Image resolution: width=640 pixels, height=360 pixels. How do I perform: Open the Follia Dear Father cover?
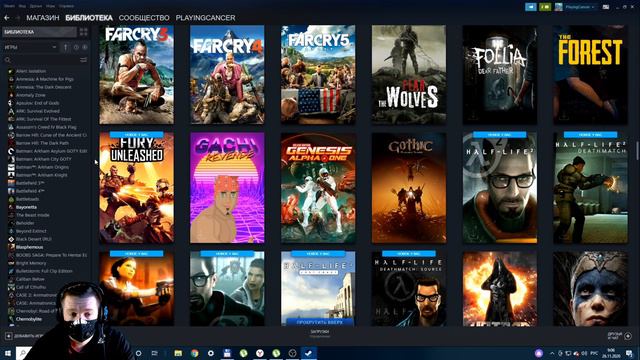tap(500, 75)
